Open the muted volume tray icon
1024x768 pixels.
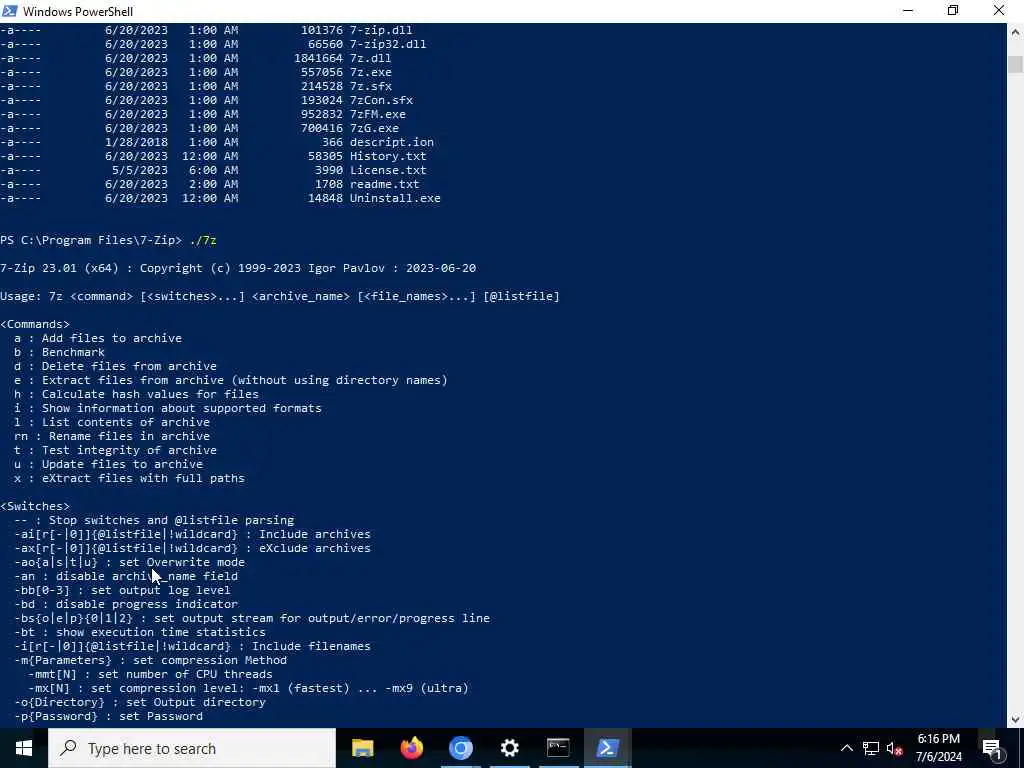tap(894, 748)
